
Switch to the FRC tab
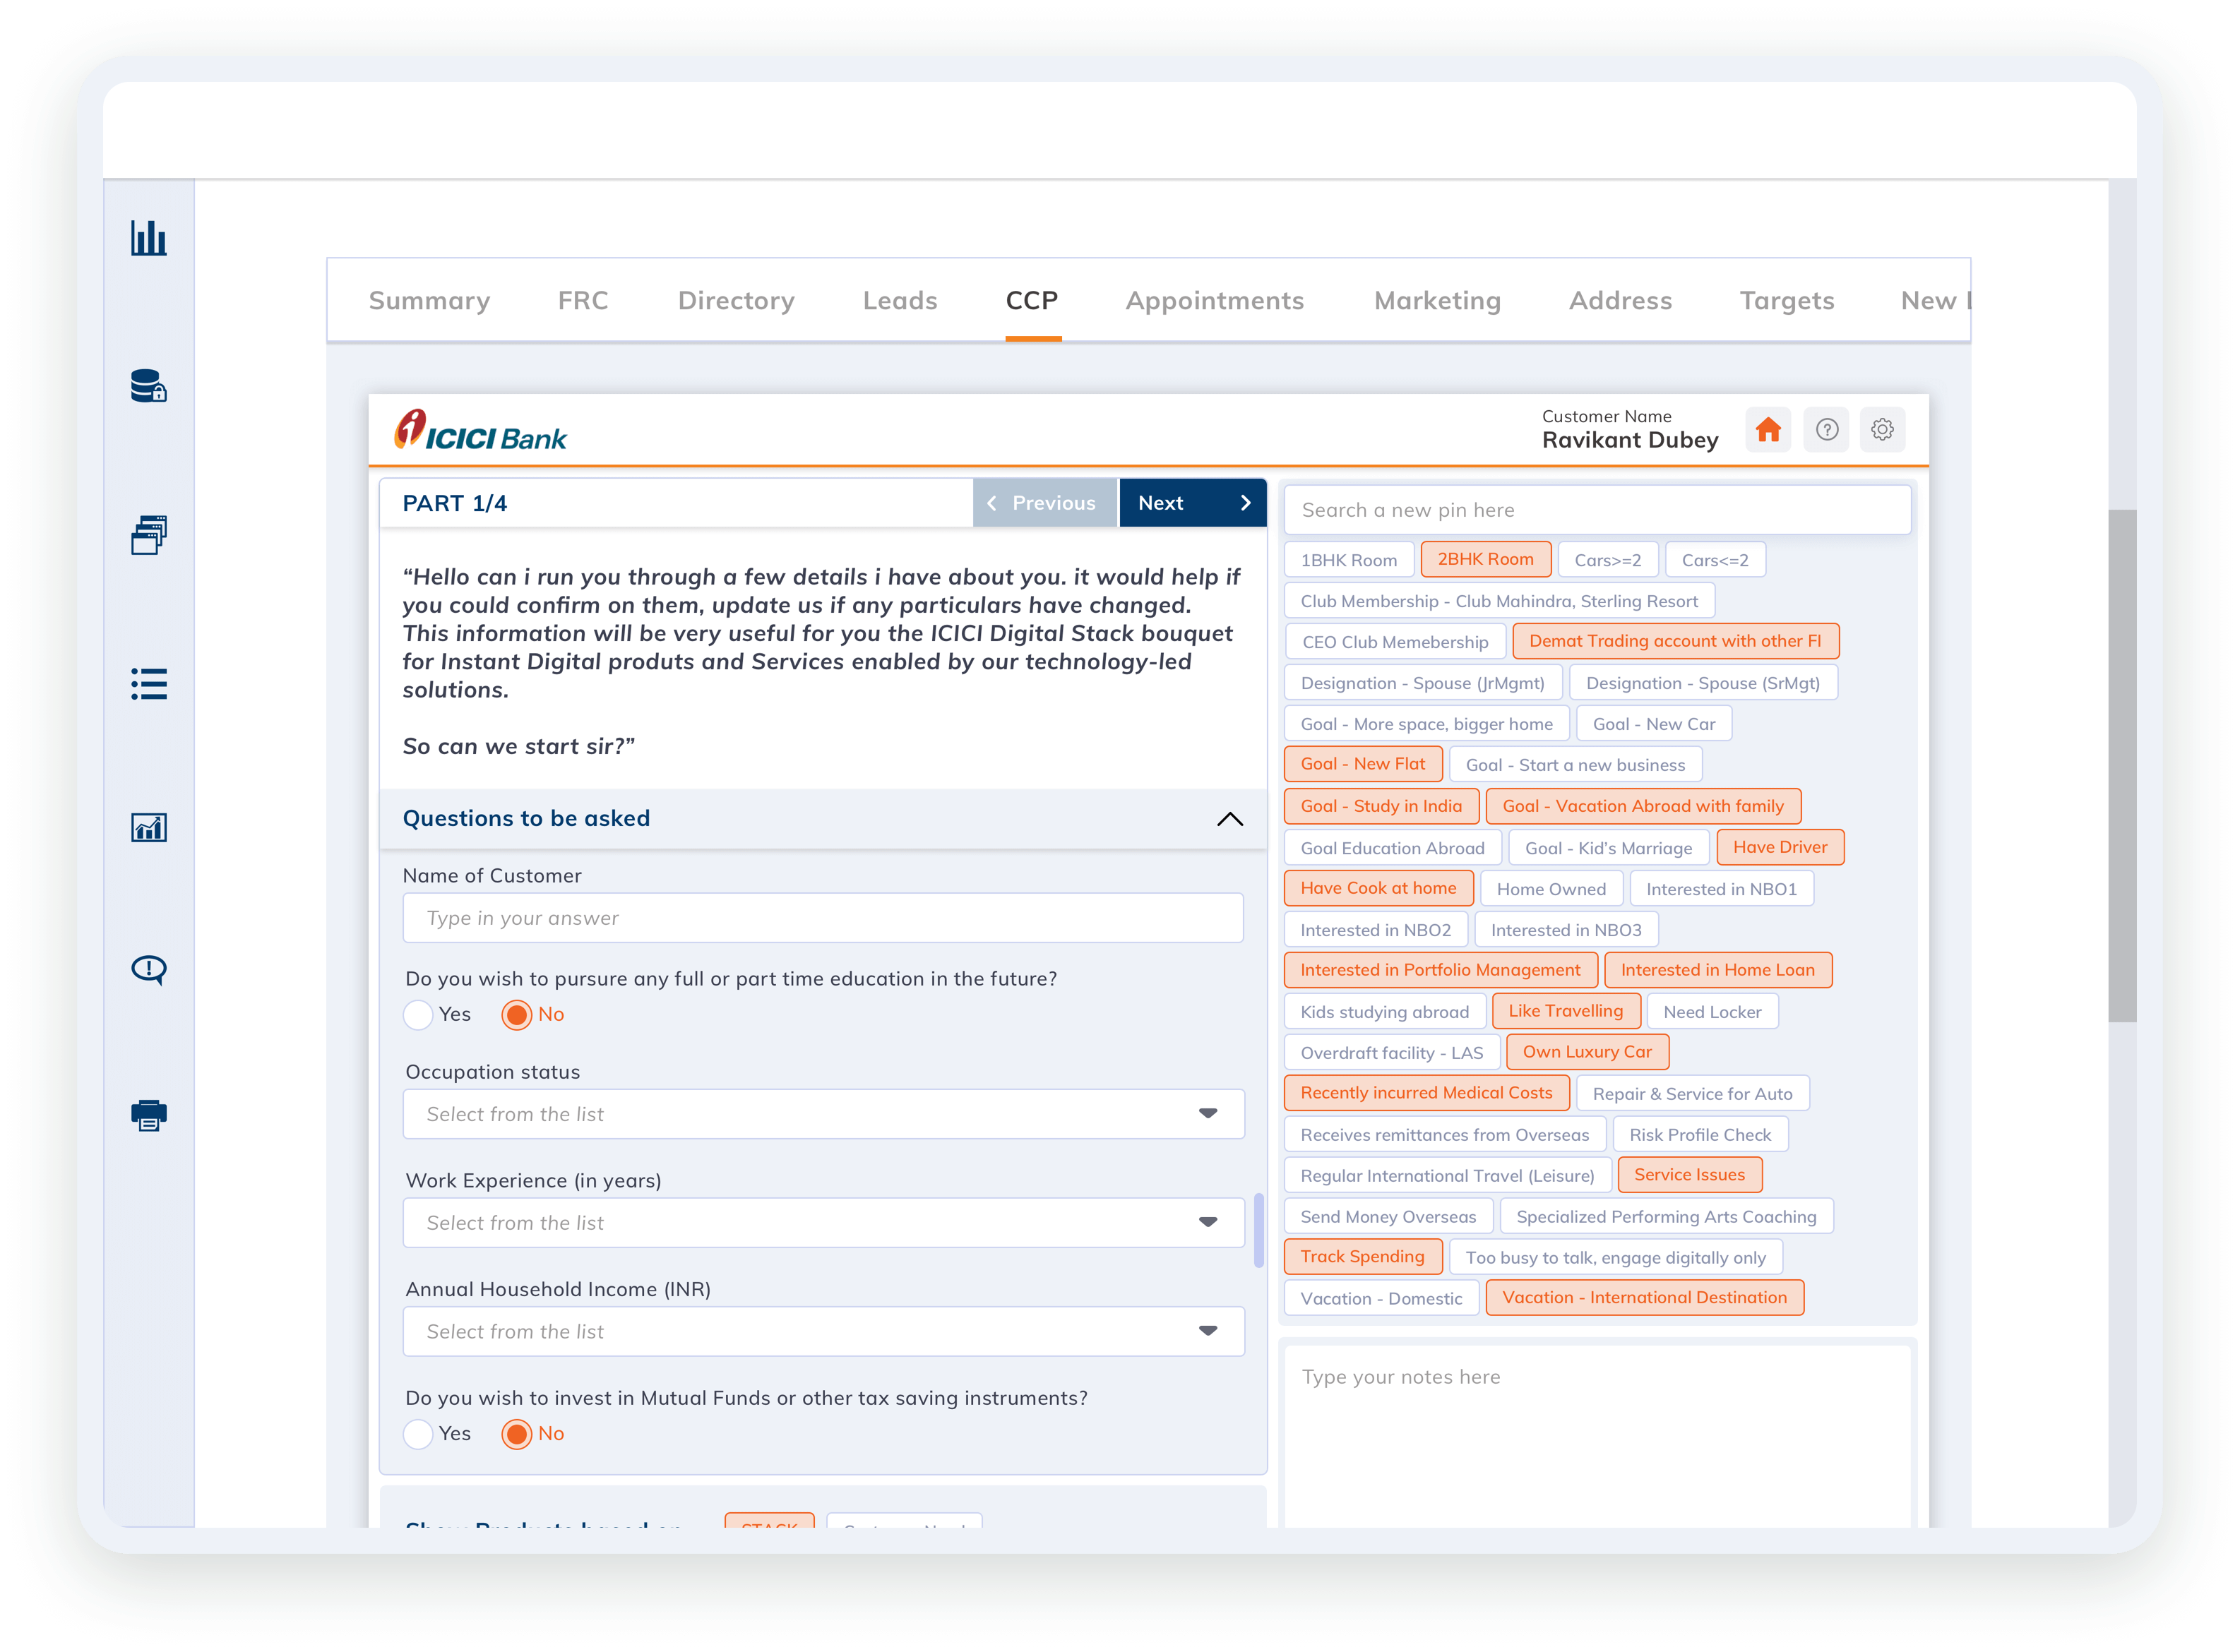point(583,301)
